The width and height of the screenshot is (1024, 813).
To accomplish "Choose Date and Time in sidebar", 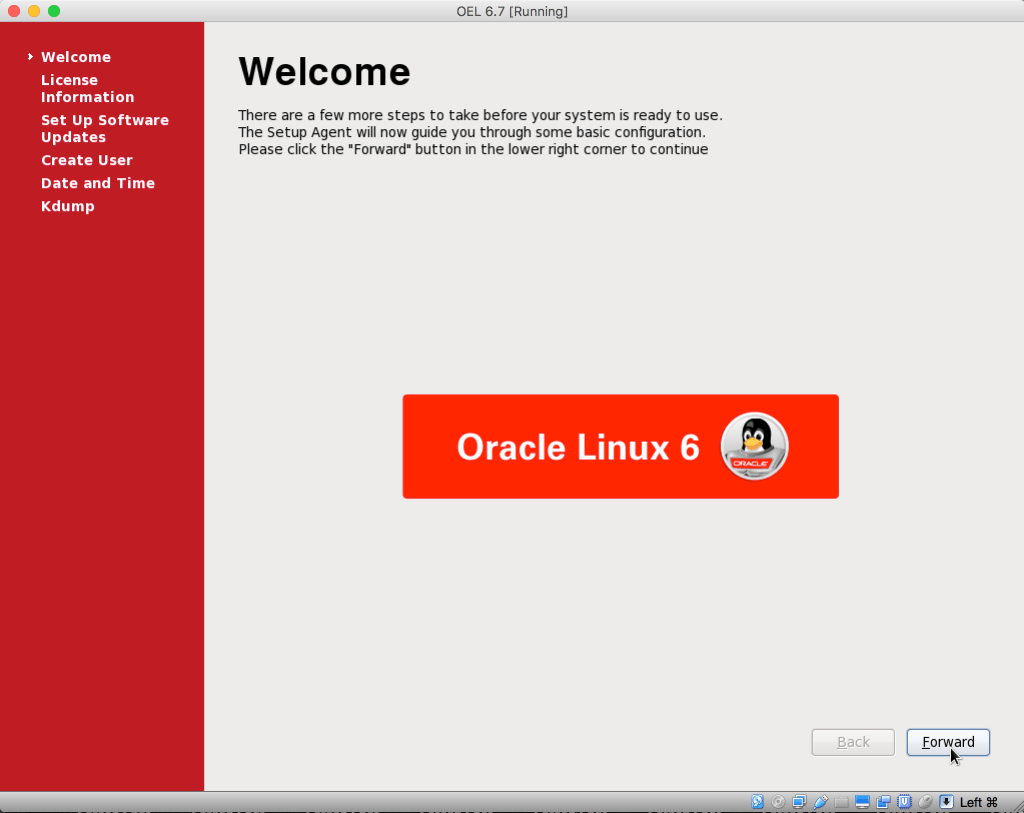I will tap(98, 183).
